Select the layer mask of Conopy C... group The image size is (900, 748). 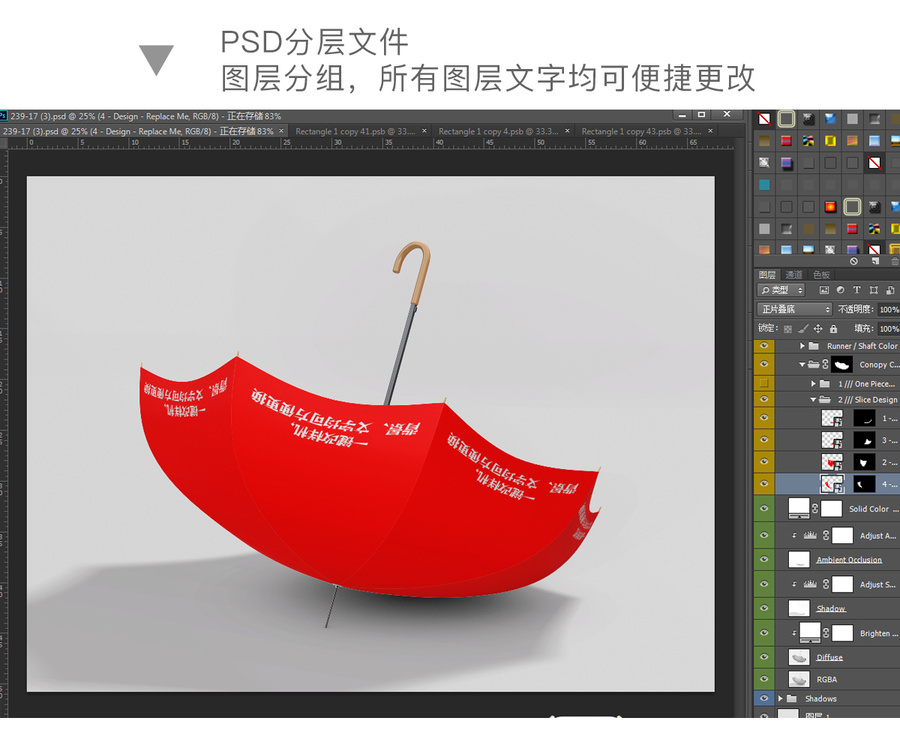click(841, 364)
